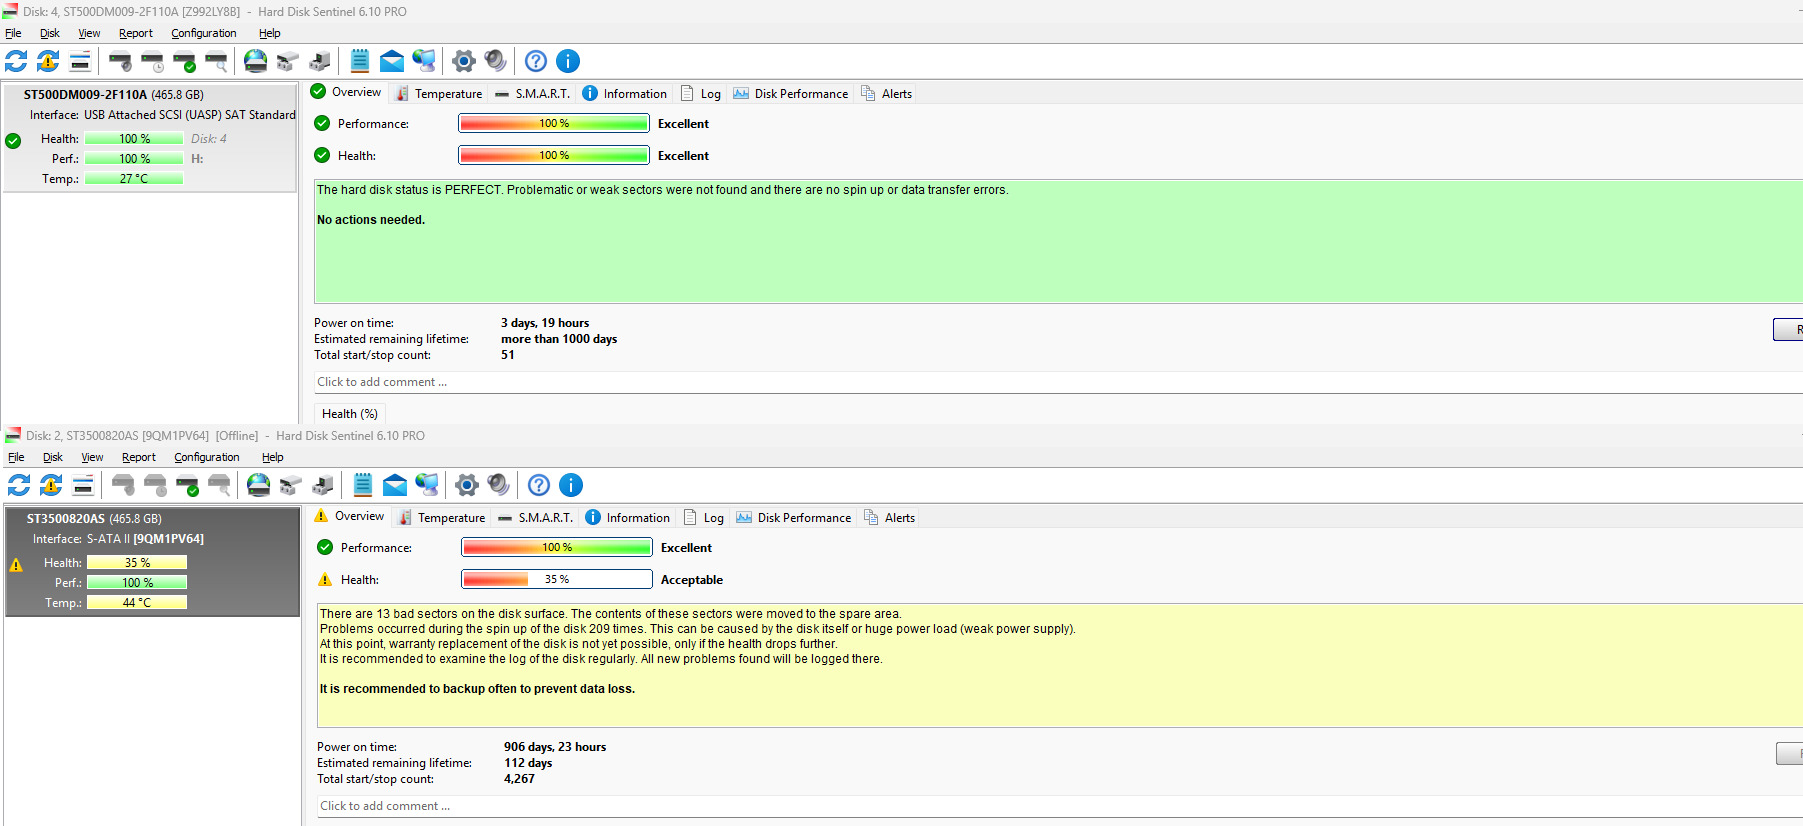The image size is (1803, 826).
Task: Click Refresh icon in ST3500820AS window toolbar
Action: pos(19,485)
